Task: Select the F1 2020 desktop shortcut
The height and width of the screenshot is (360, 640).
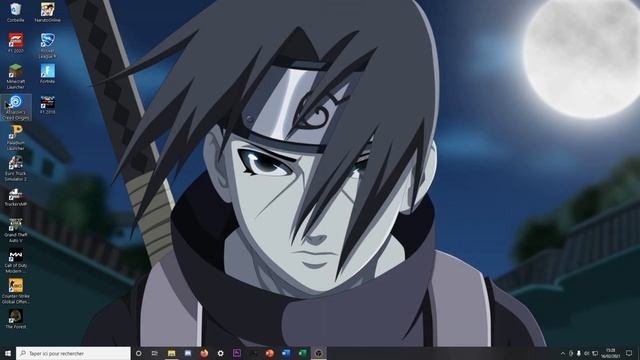Action: click(x=16, y=43)
